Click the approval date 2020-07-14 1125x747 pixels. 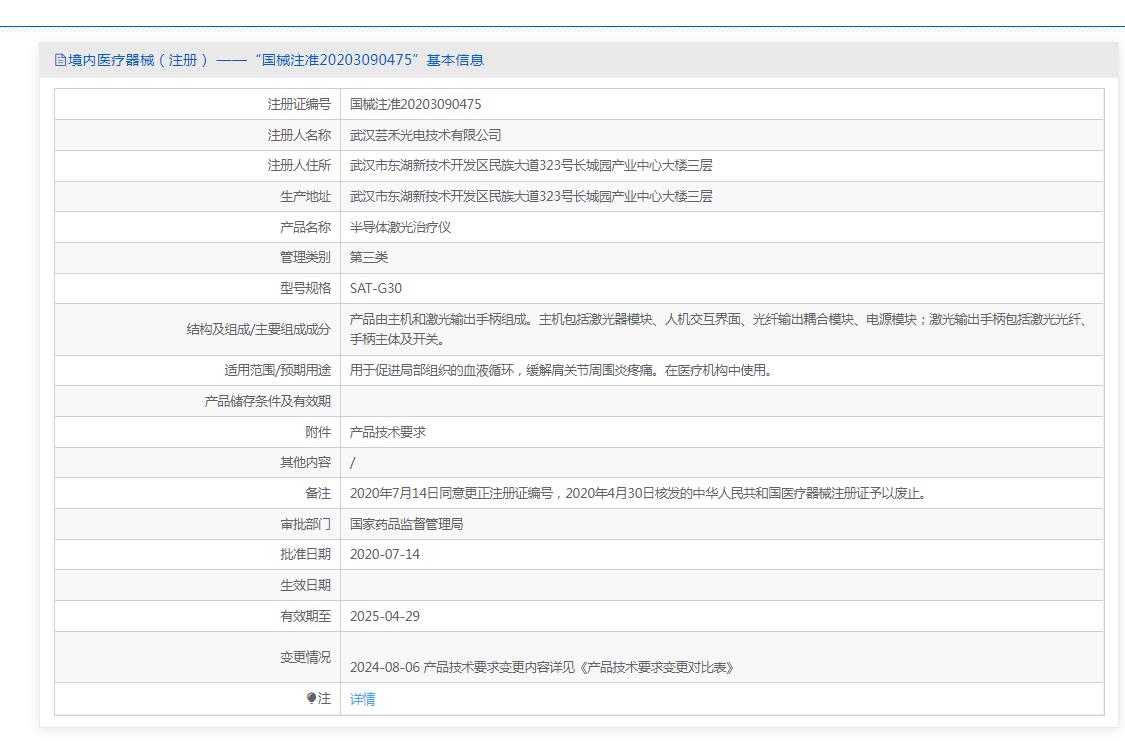click(x=384, y=554)
